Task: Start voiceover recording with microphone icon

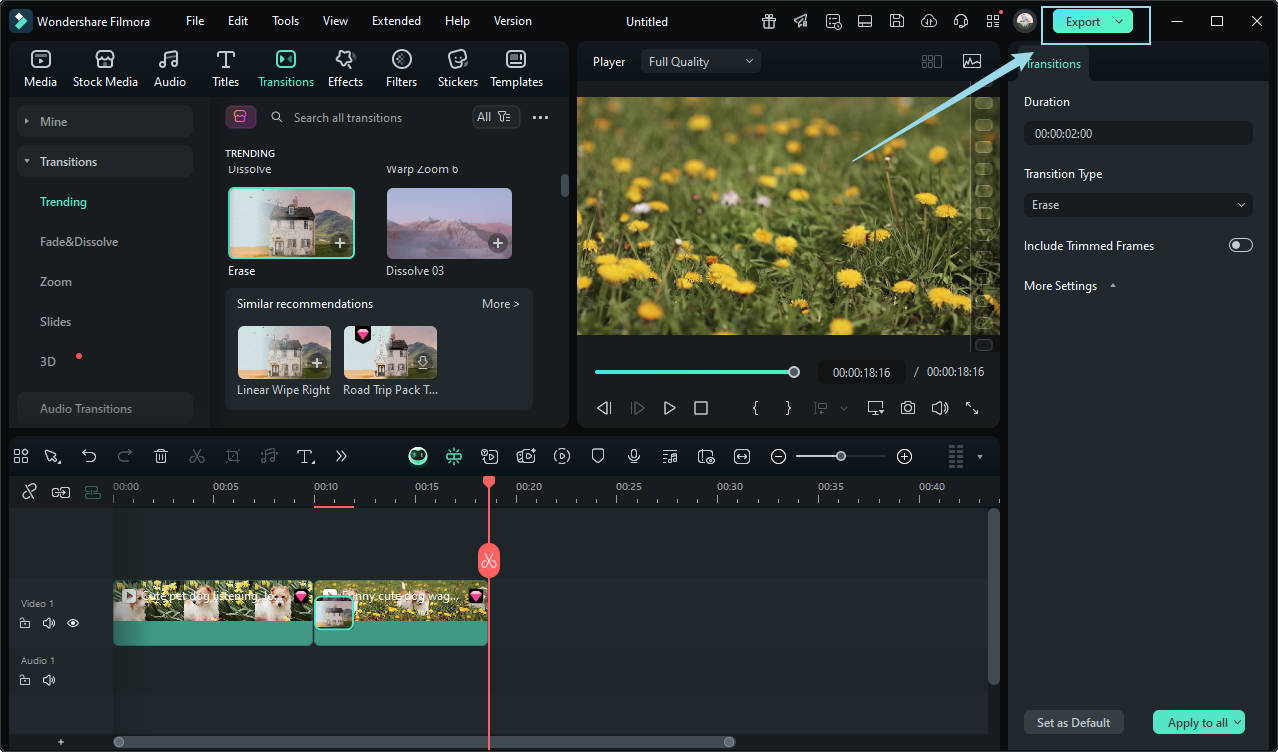Action: point(634,456)
